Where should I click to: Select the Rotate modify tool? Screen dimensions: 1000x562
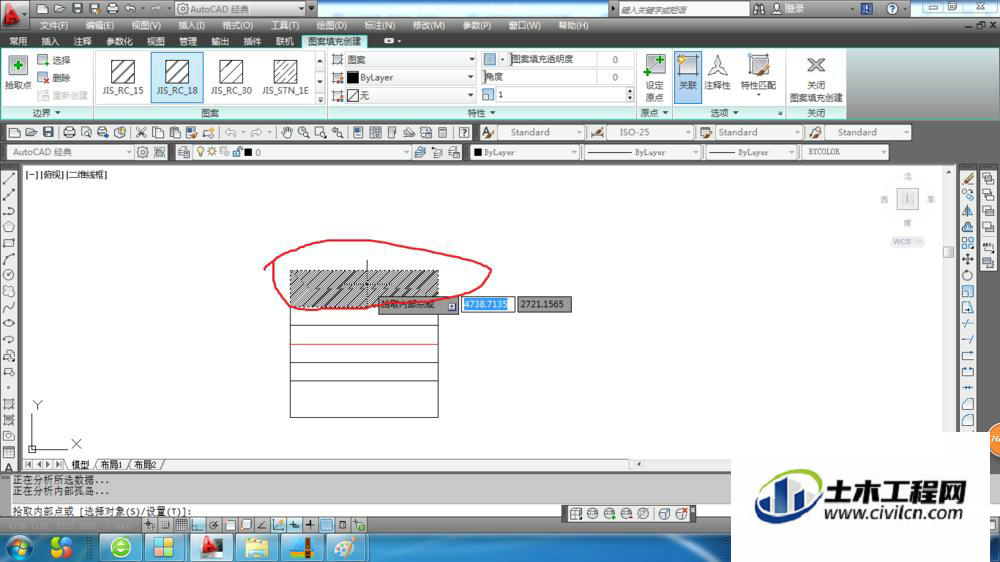pyautogui.click(x=968, y=275)
